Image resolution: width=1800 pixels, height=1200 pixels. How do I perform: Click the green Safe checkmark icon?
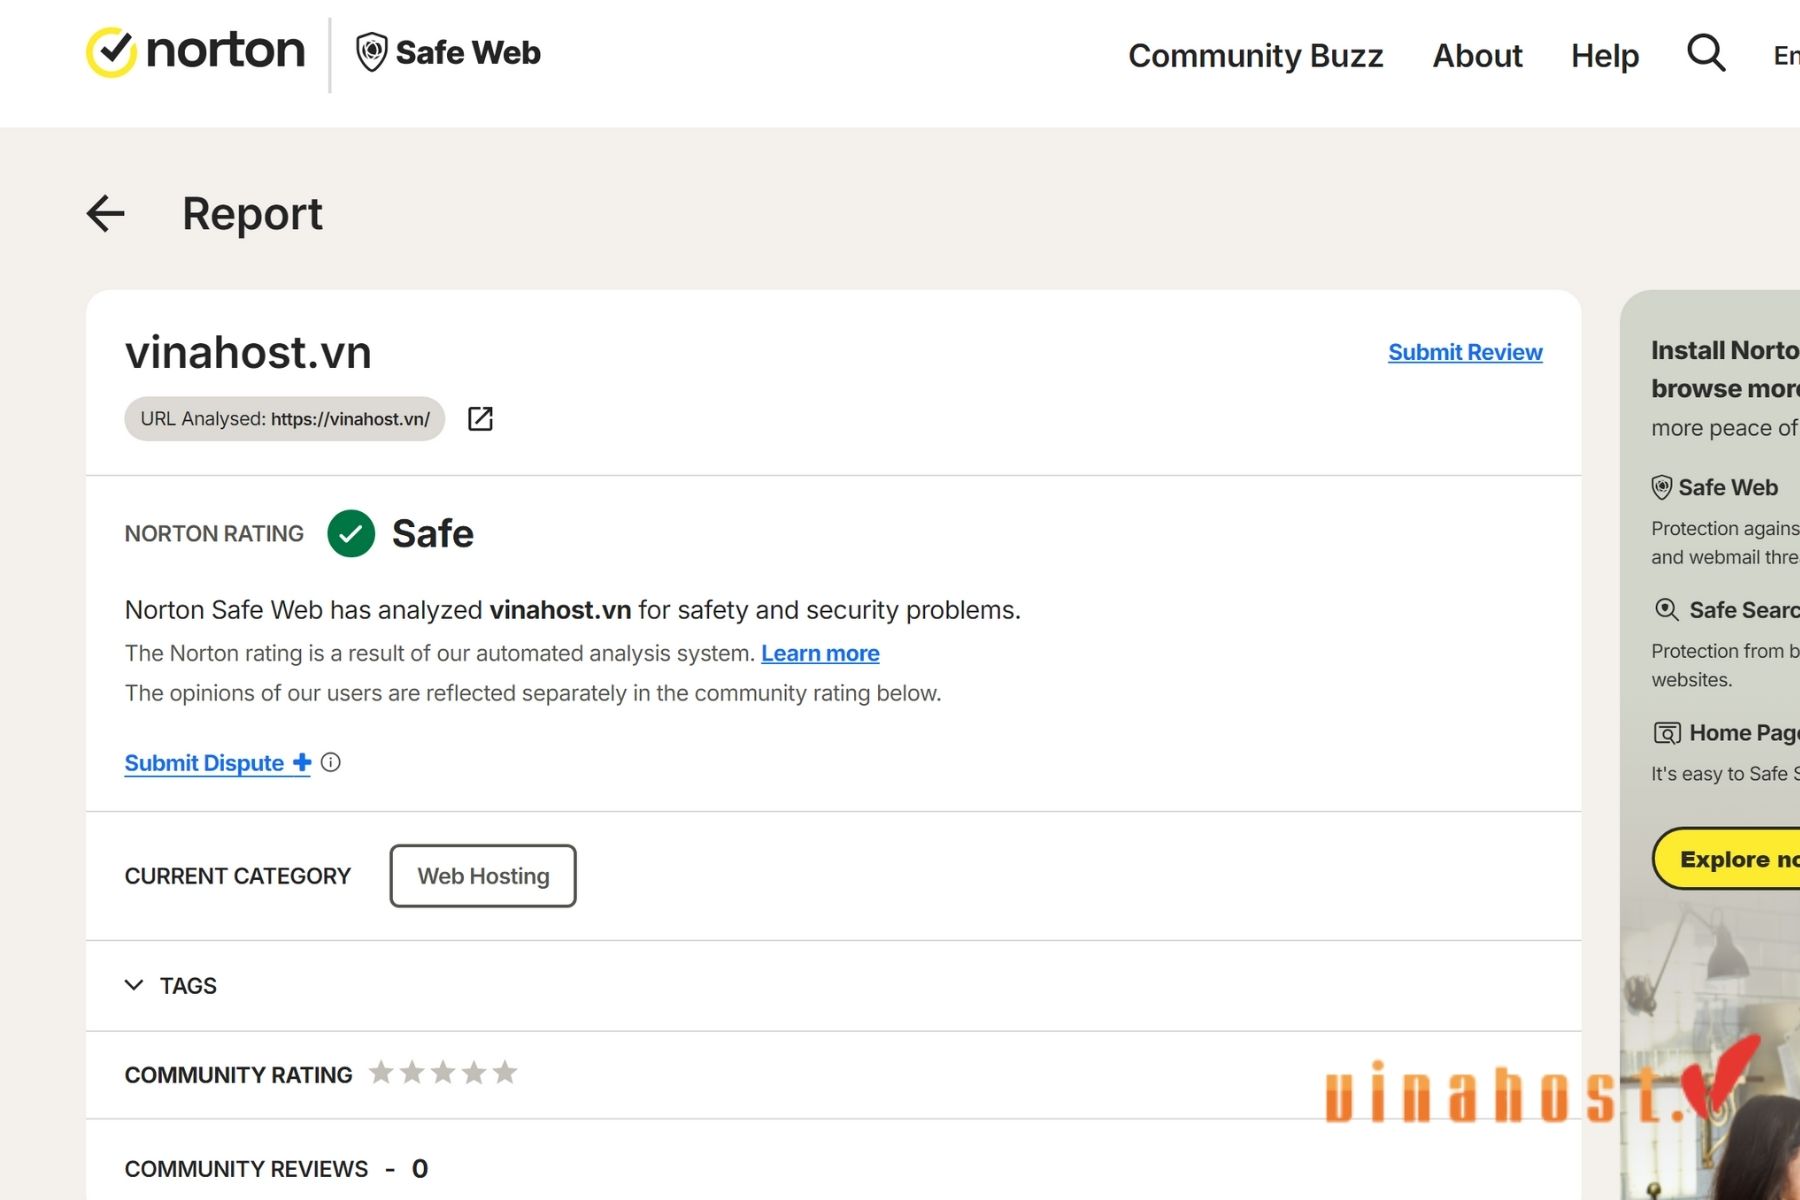[x=351, y=533]
